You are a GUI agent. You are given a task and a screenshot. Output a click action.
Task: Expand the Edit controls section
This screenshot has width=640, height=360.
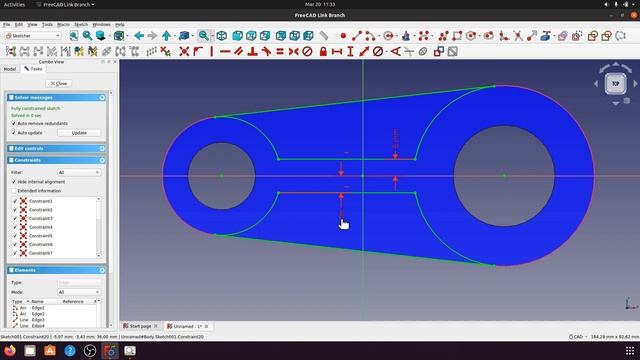click(102, 149)
